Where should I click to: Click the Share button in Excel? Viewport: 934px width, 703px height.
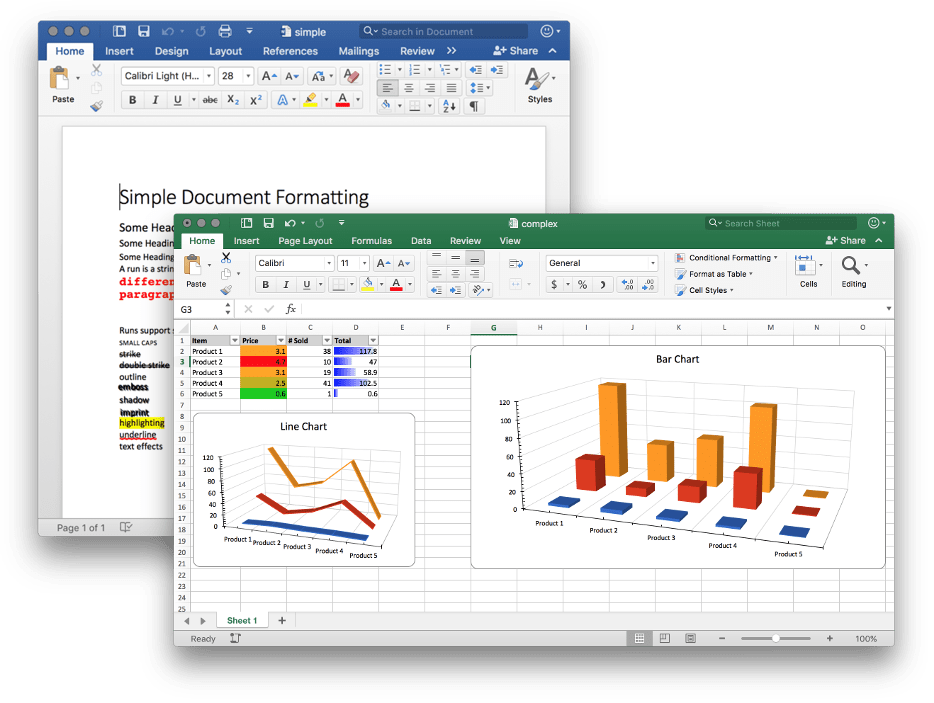coord(846,241)
